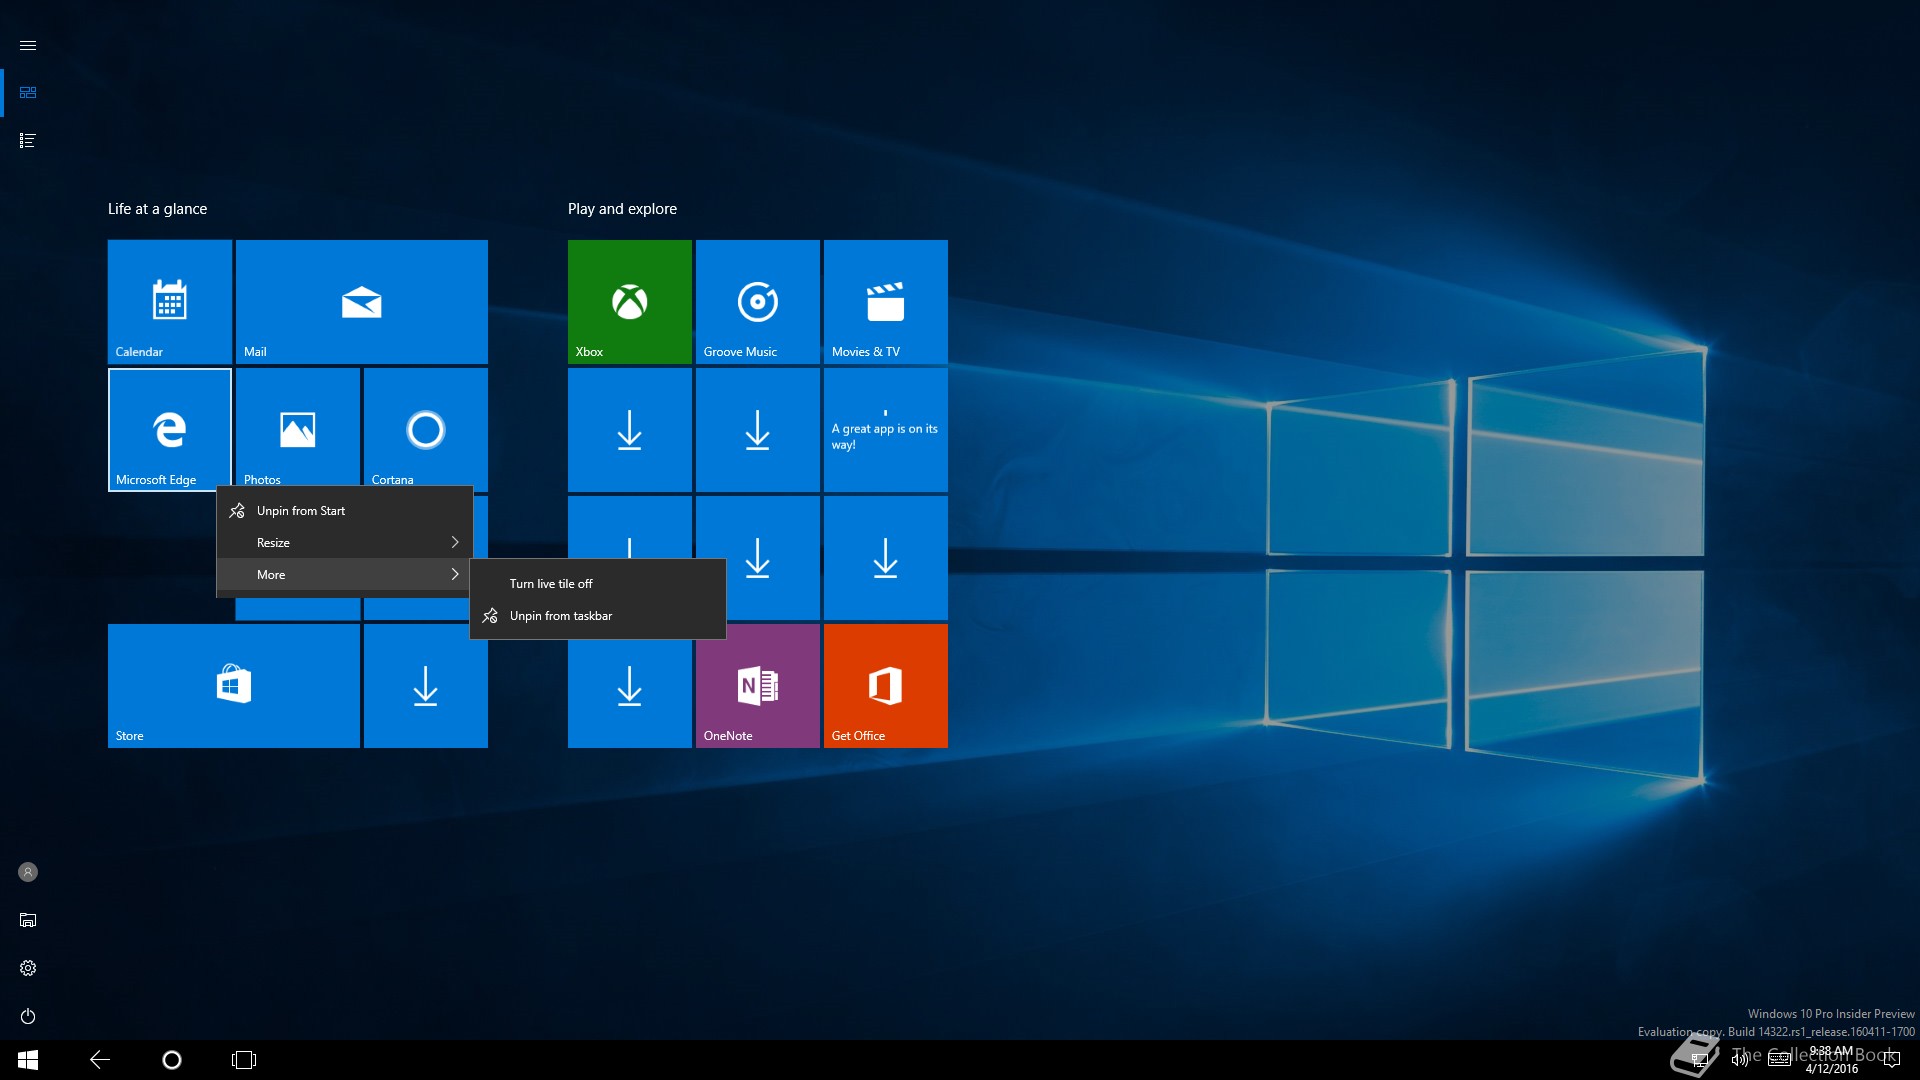The width and height of the screenshot is (1920, 1080).
Task: Open the Photos tile
Action: coord(298,428)
